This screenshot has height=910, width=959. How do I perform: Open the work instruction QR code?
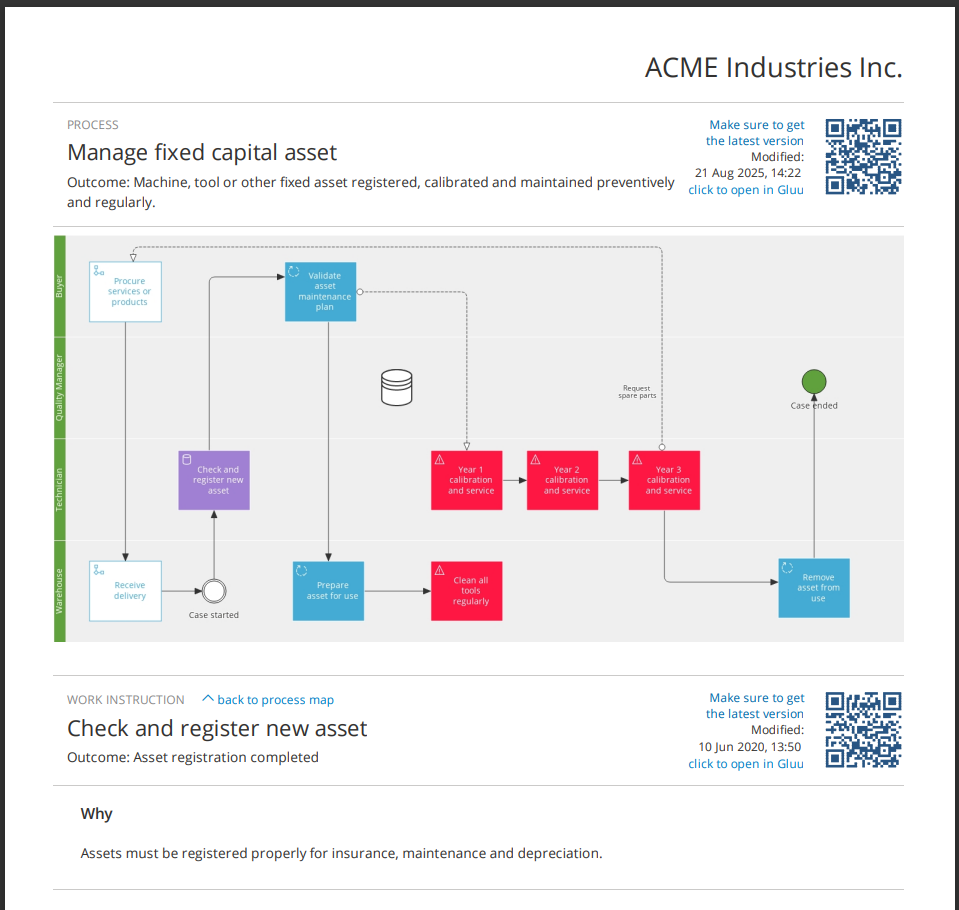(x=864, y=730)
